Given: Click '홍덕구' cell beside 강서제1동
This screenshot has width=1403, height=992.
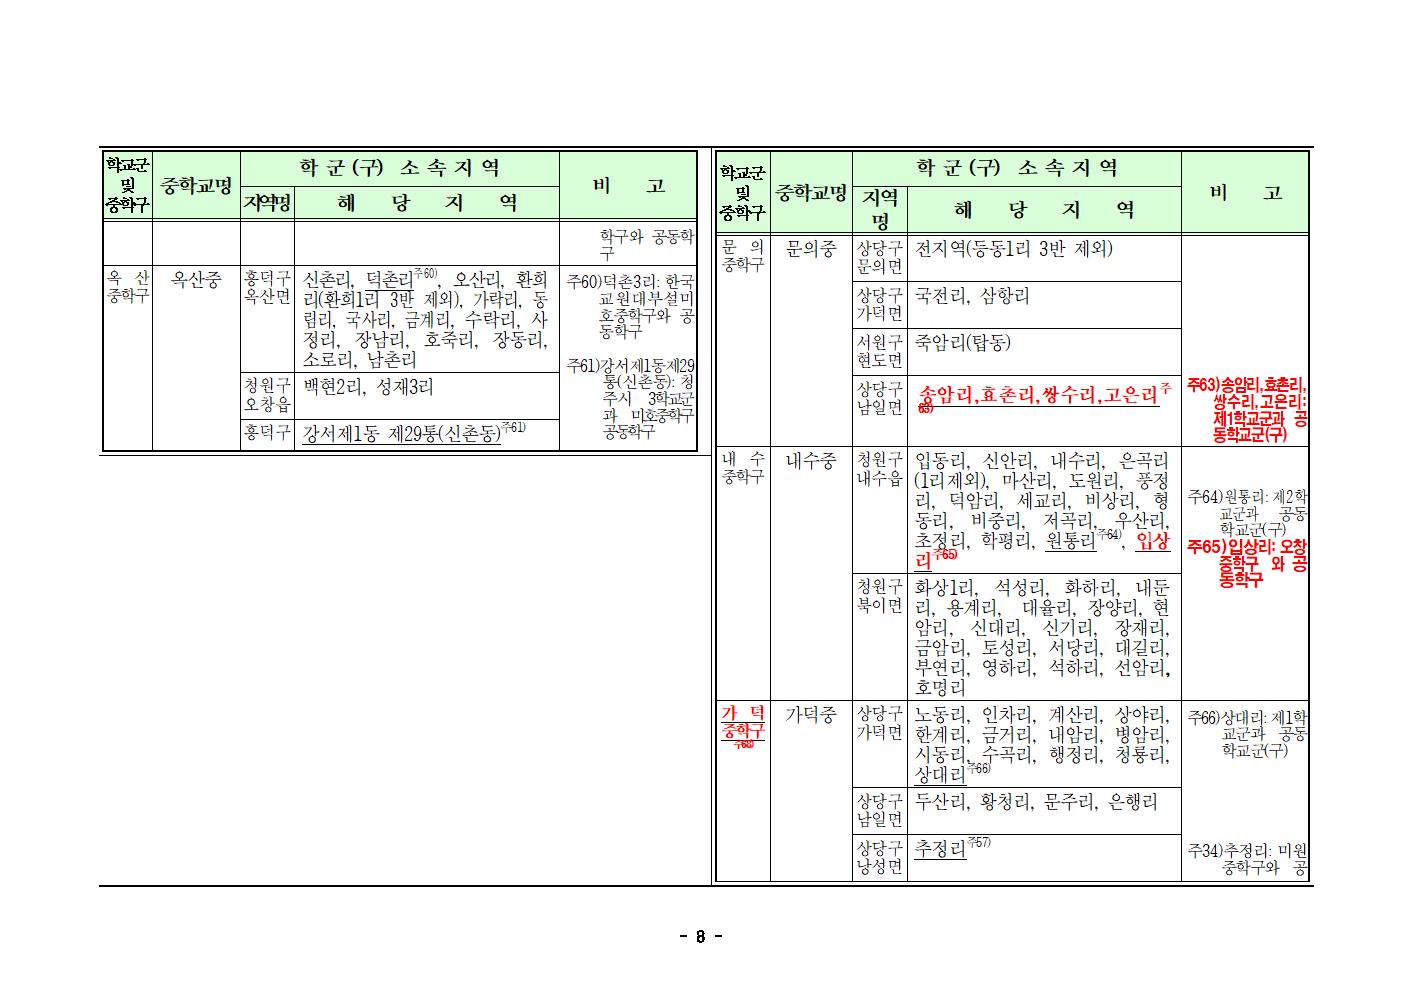Looking at the screenshot, I should pyautogui.click(x=267, y=434).
